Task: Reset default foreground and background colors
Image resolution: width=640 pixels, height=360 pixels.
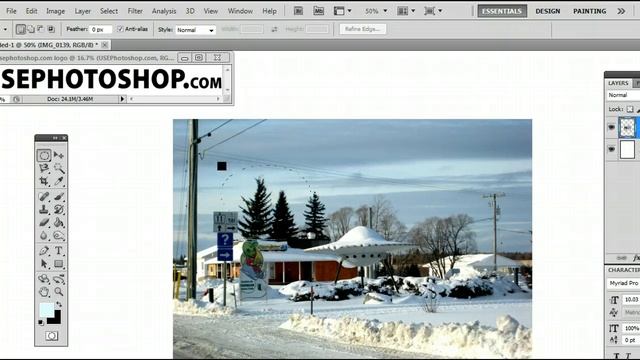Action: tap(41, 322)
